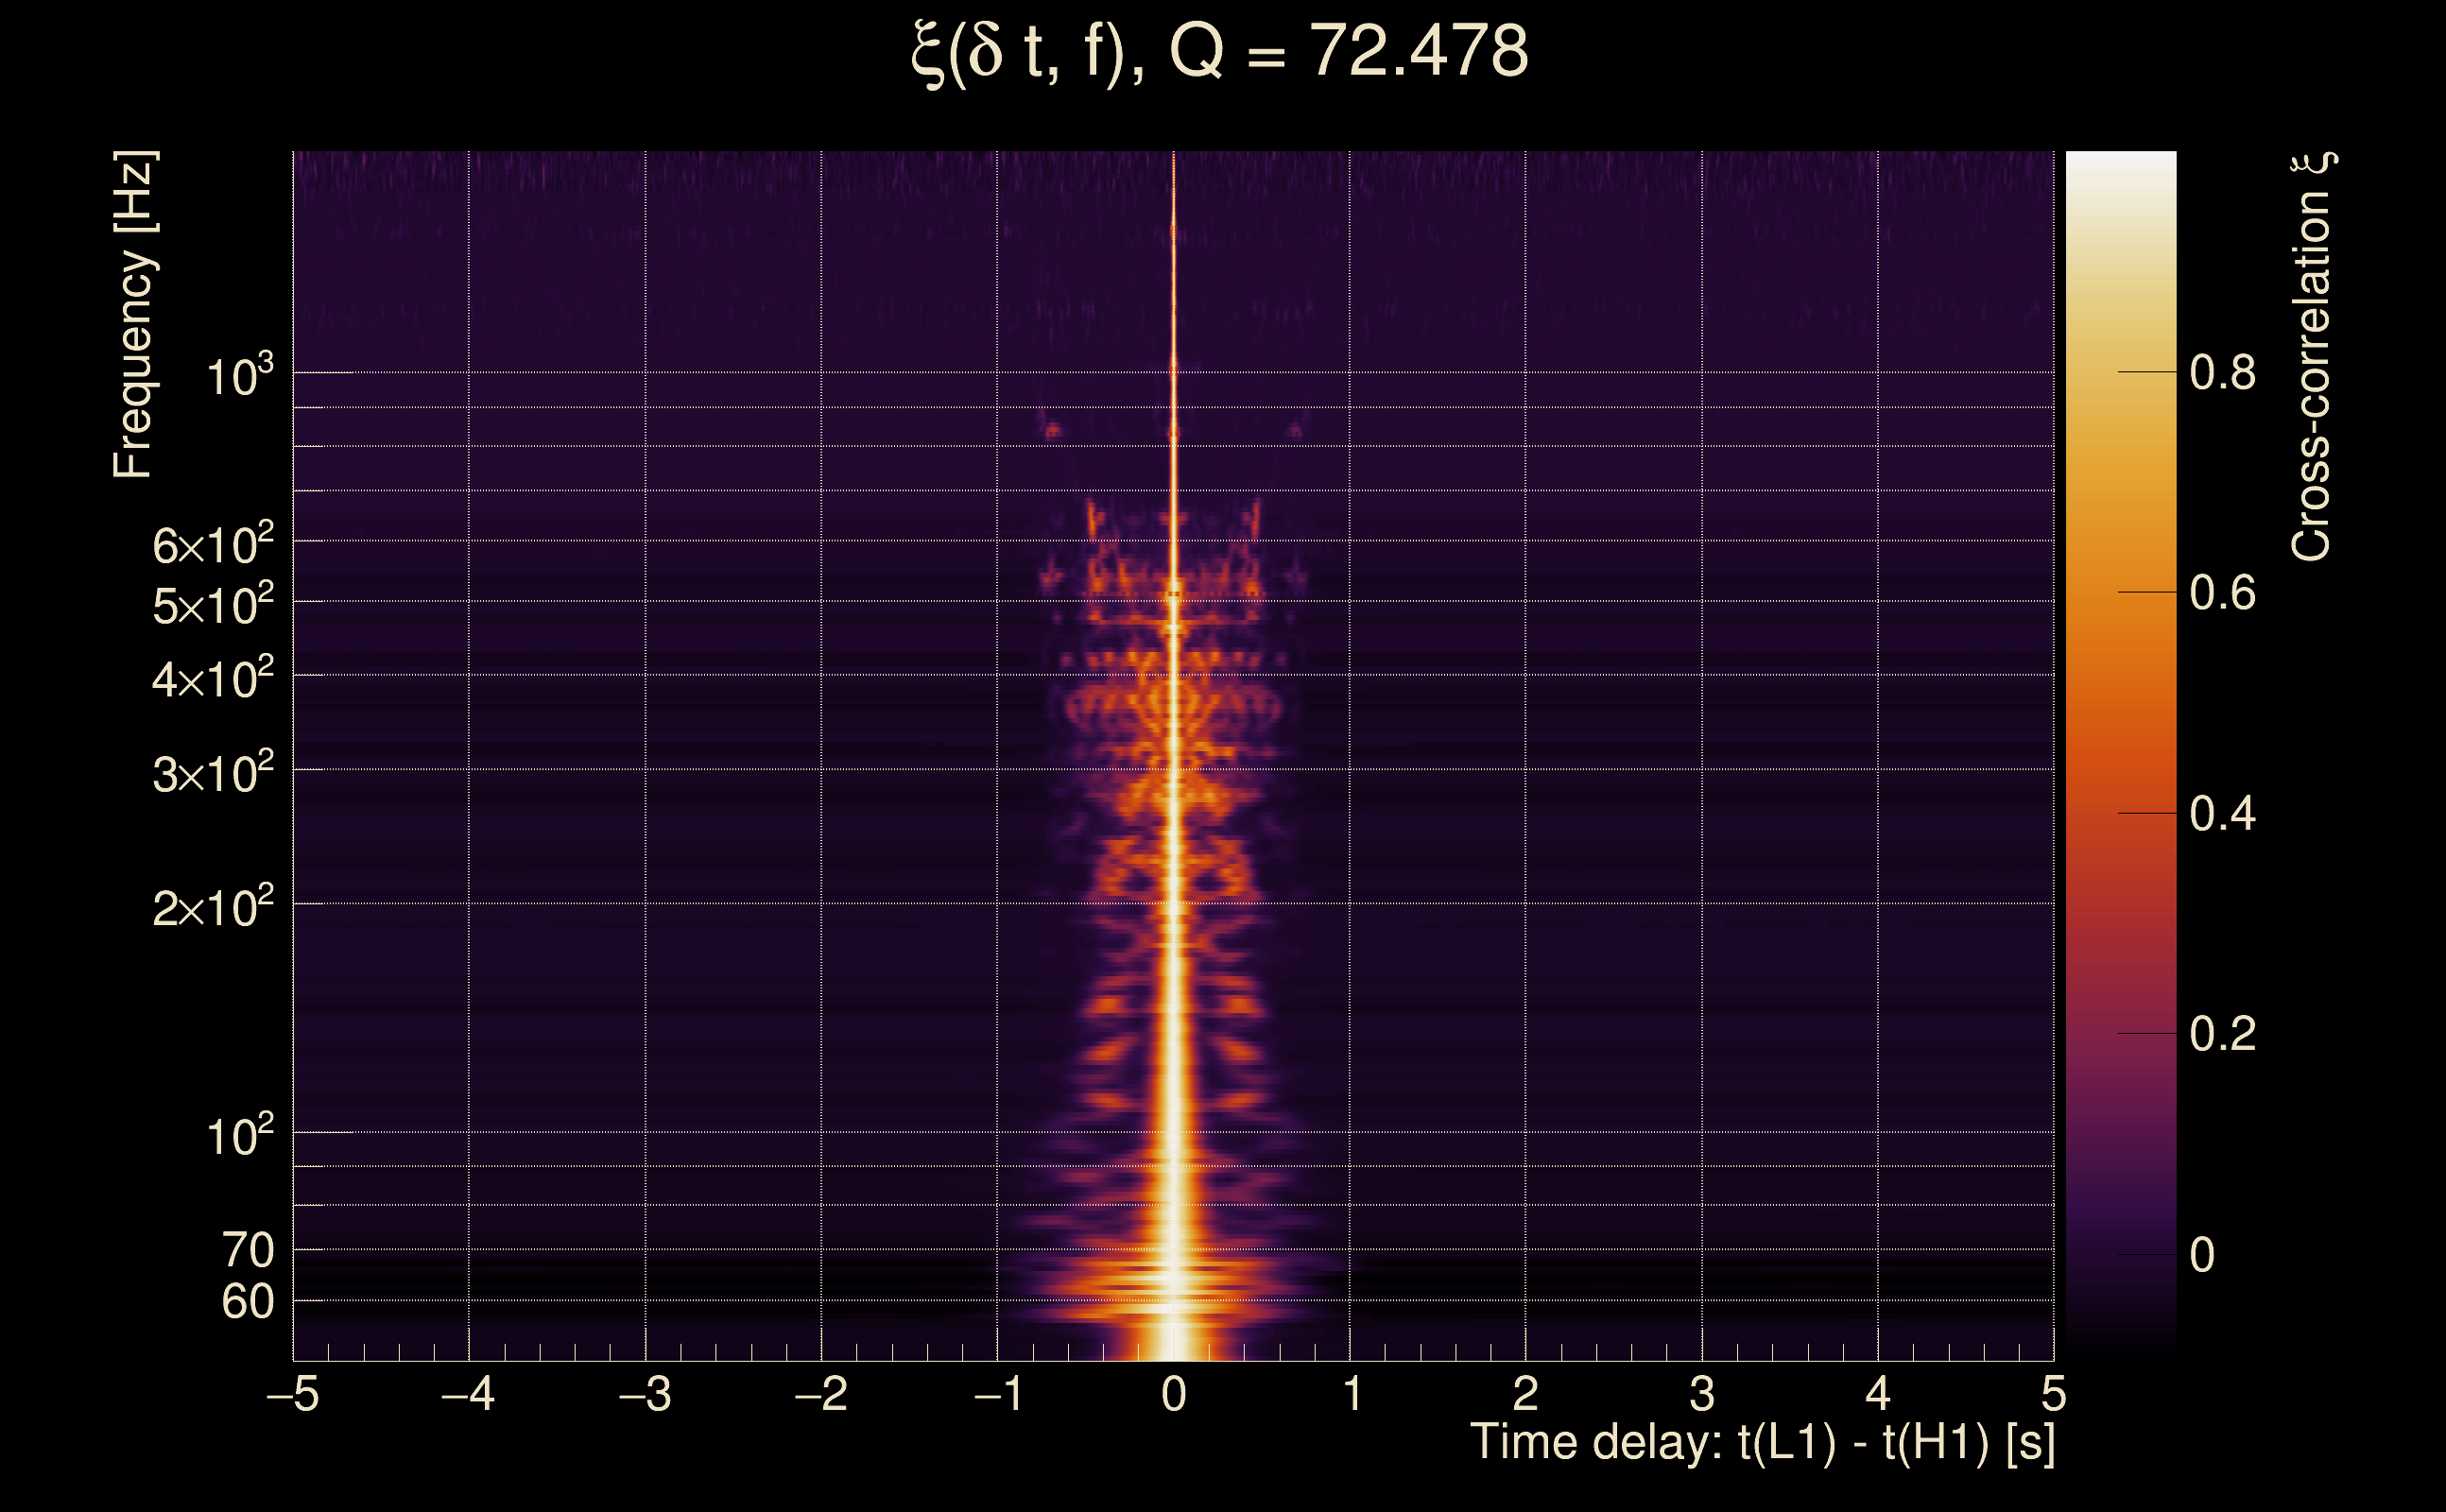This screenshot has width=2446, height=1512.
Task: Click the −2 time delay tick label
Action: coord(821,1394)
